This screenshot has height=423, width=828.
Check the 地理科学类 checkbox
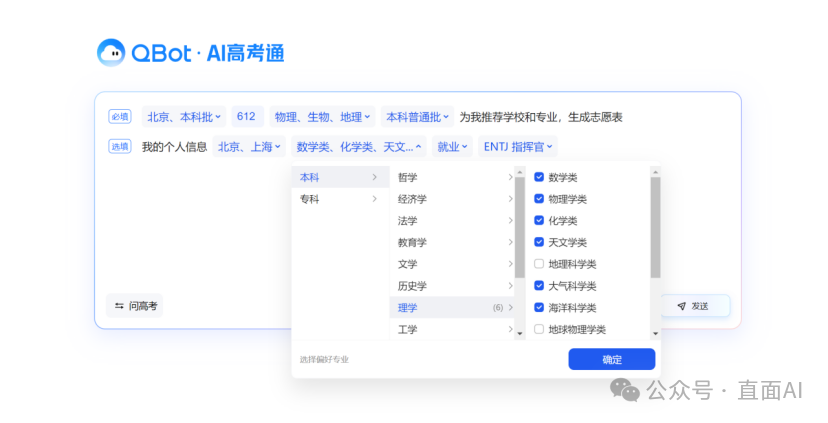(x=539, y=264)
